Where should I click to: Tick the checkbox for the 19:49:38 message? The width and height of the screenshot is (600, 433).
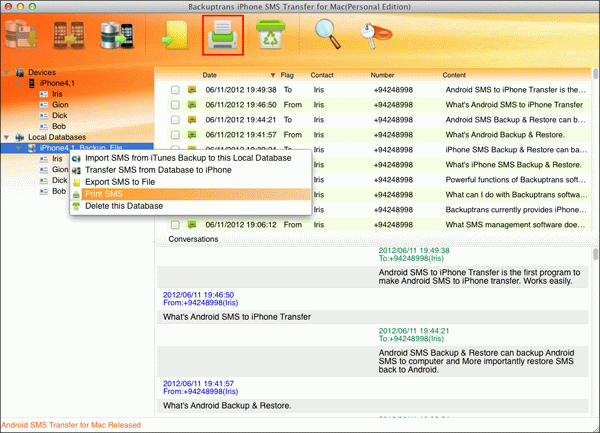[175, 90]
